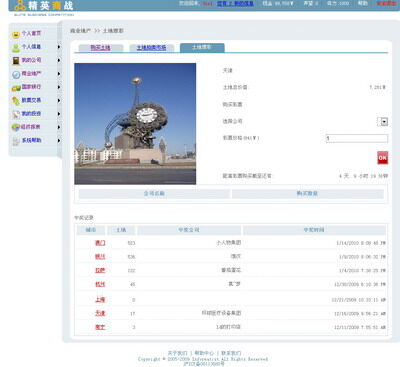Screen dimensions: 400x367
Task: Open the 杭州 city link in records
Action: point(100,284)
